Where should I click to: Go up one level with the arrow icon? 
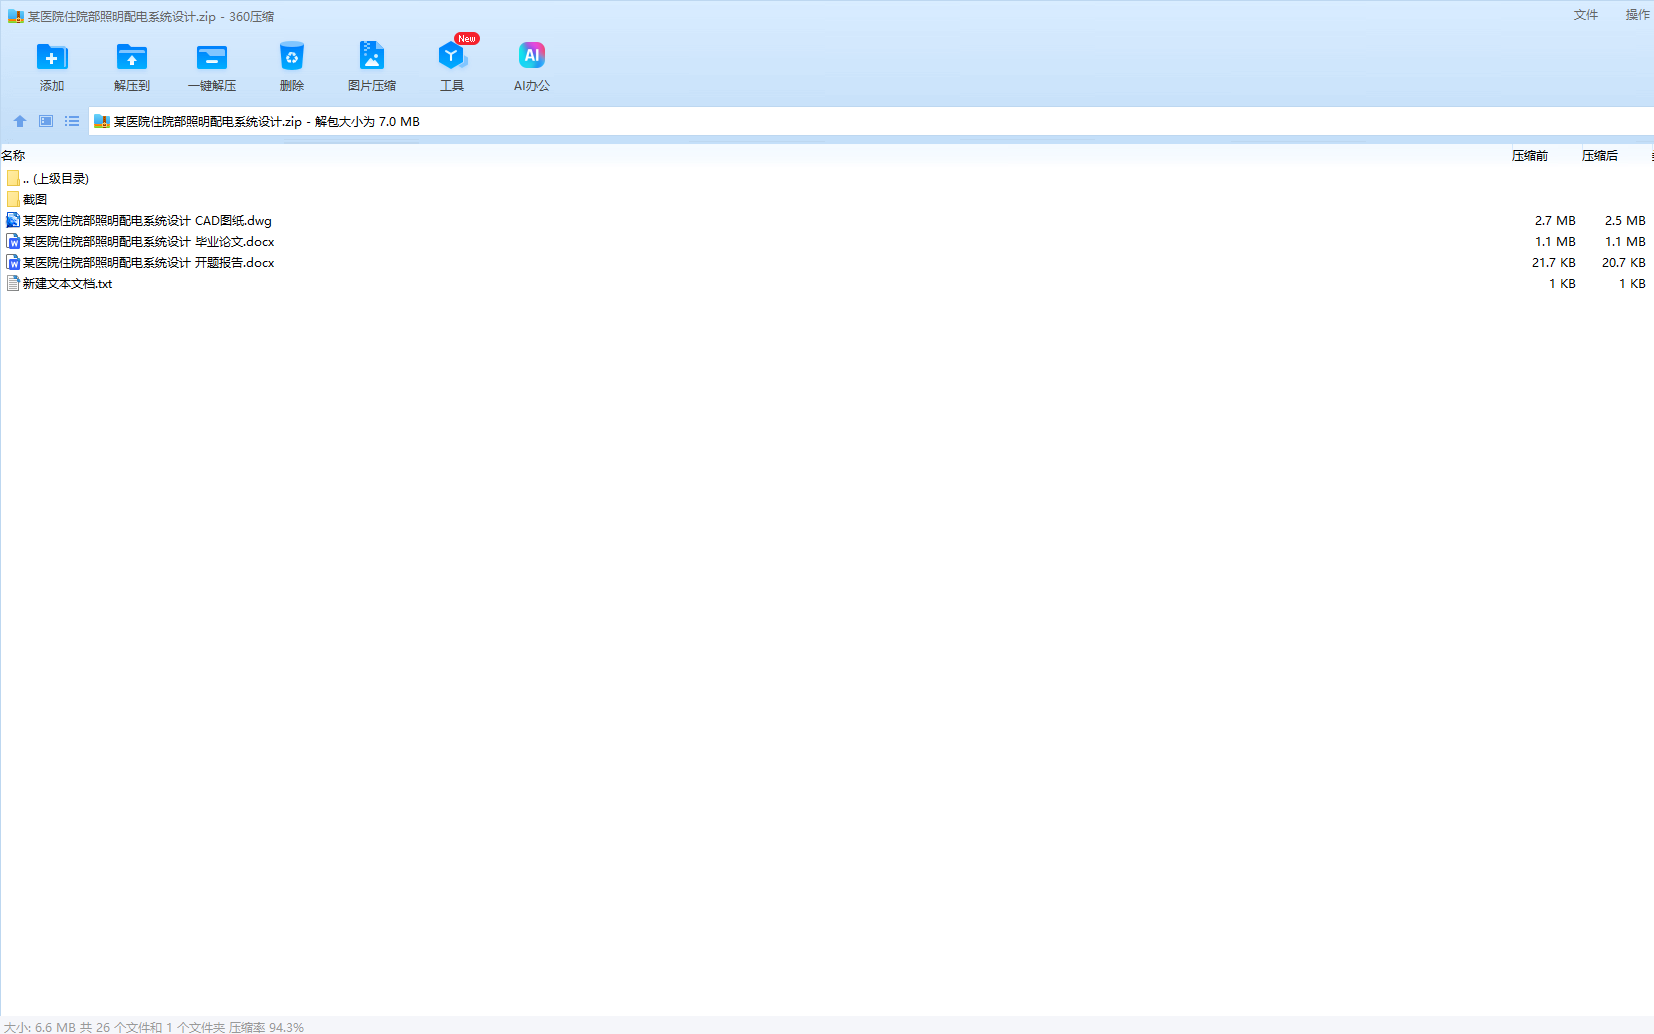pos(20,121)
